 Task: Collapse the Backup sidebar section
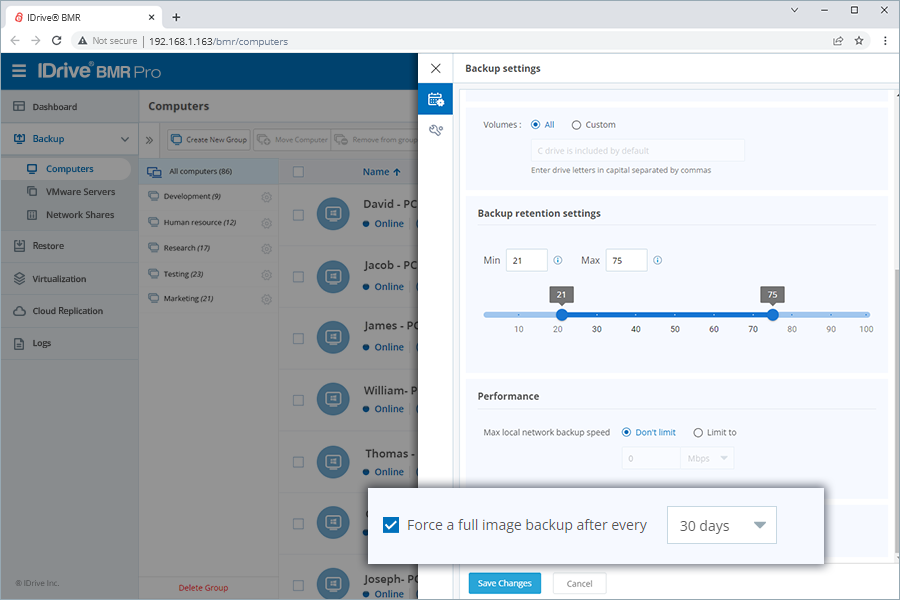tap(124, 139)
